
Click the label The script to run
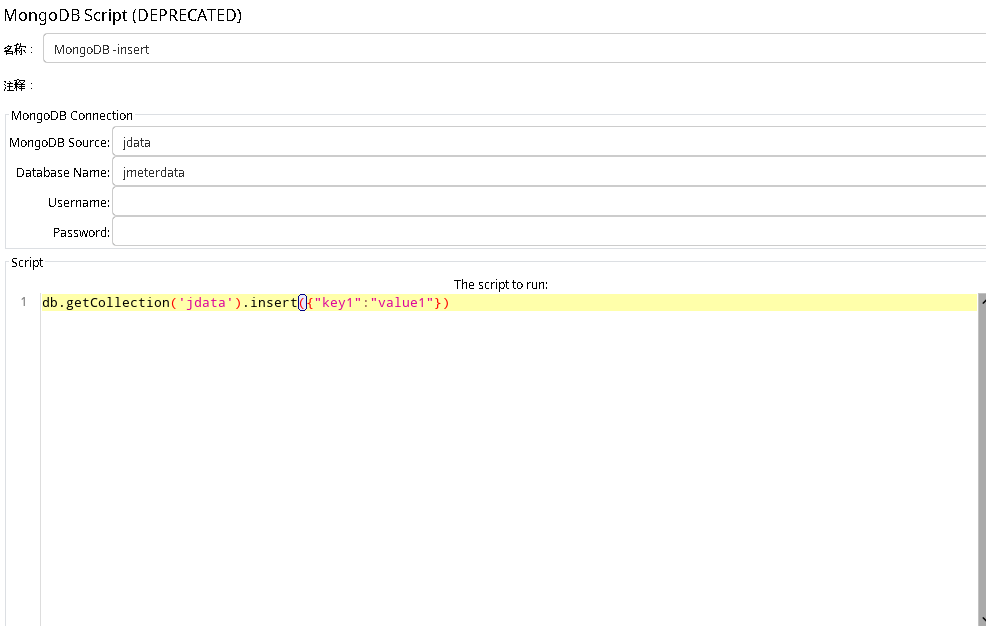click(x=500, y=284)
